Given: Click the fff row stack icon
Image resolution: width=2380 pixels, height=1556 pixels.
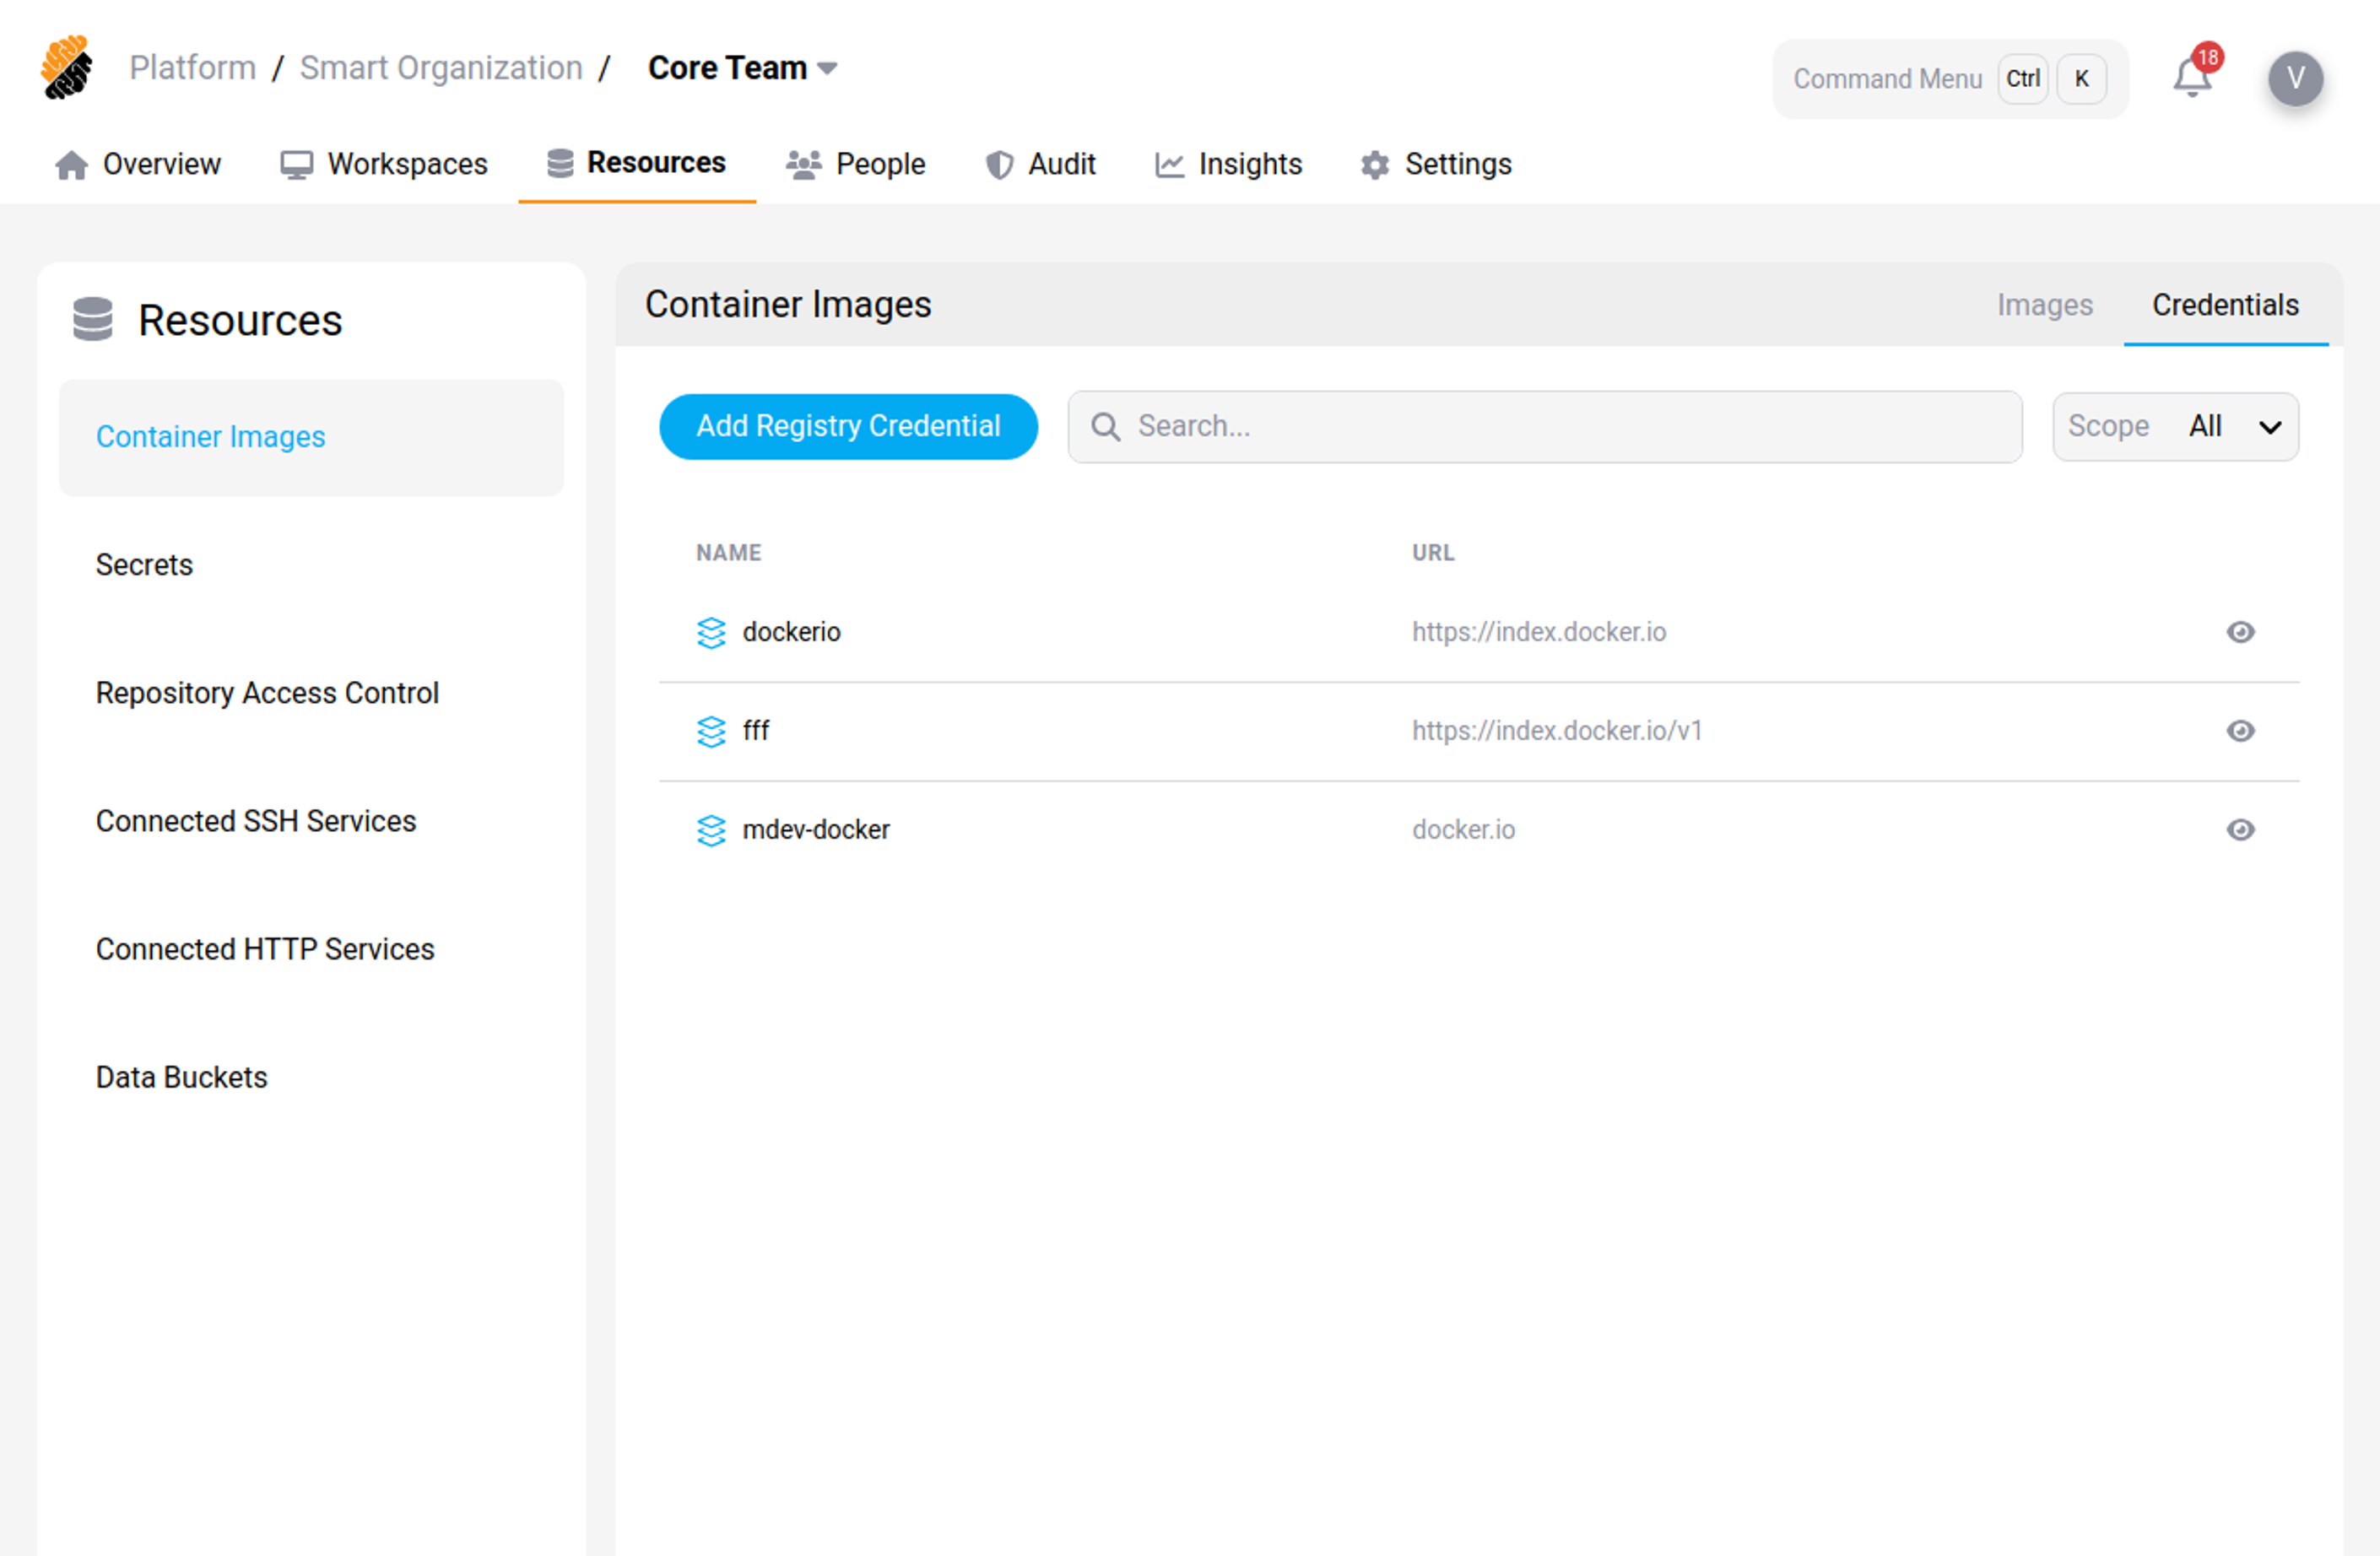Looking at the screenshot, I should pyautogui.click(x=711, y=732).
